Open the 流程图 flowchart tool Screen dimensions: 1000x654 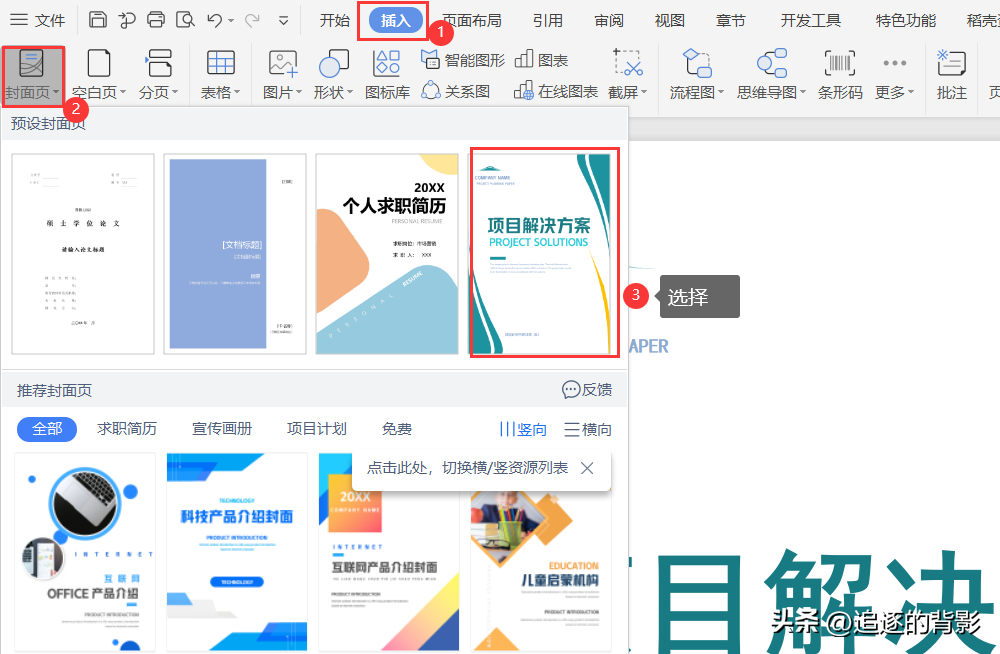click(697, 76)
